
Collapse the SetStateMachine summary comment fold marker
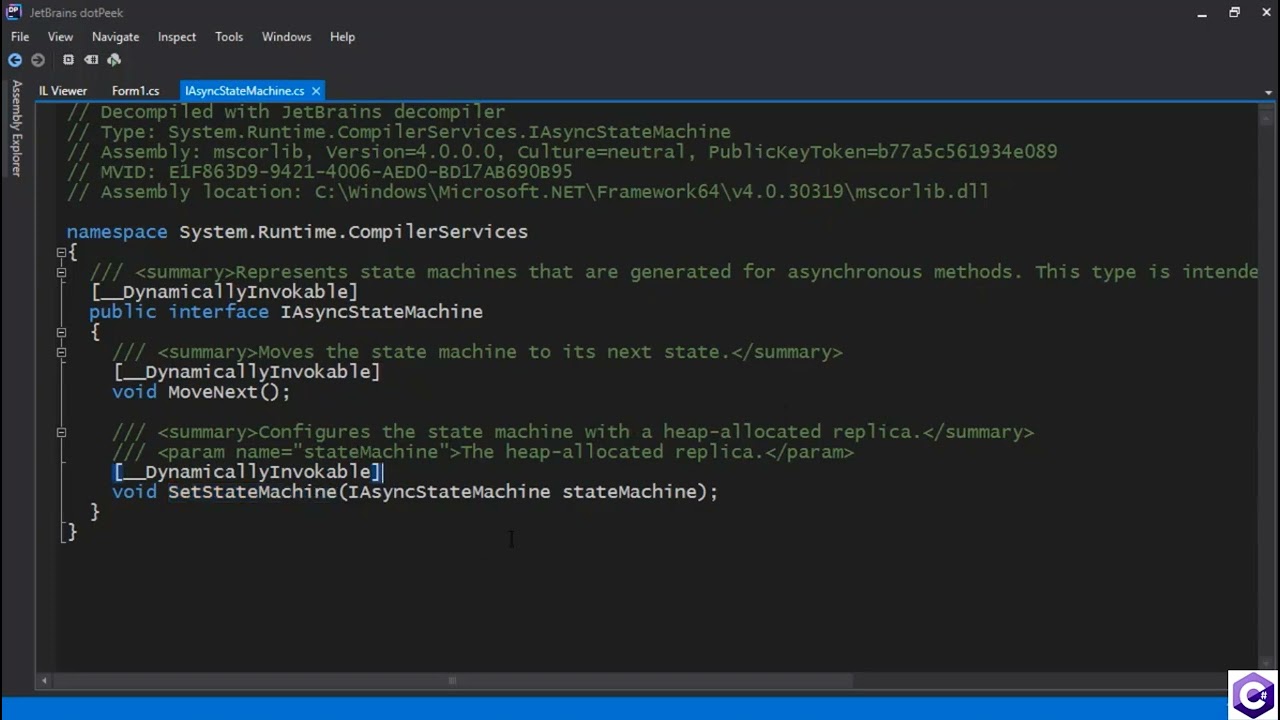pos(61,432)
